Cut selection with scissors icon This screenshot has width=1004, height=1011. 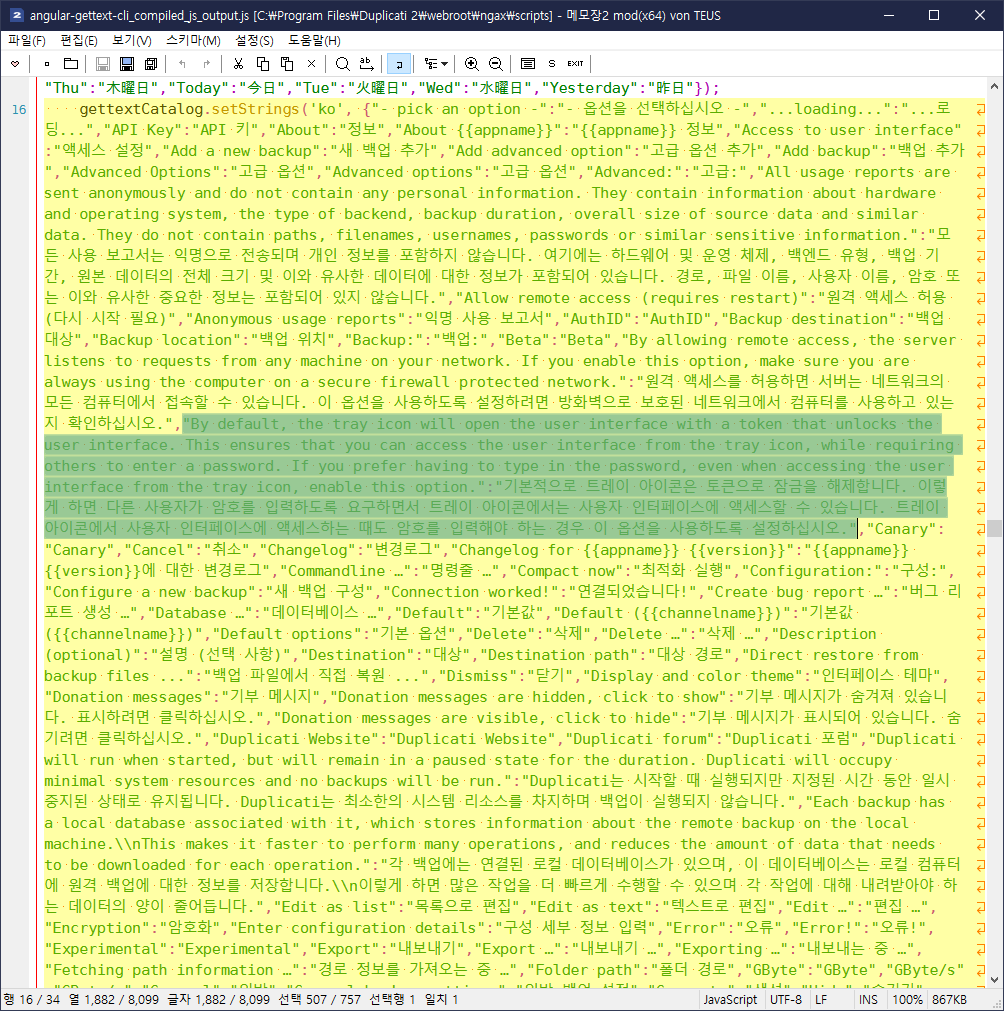tap(238, 64)
